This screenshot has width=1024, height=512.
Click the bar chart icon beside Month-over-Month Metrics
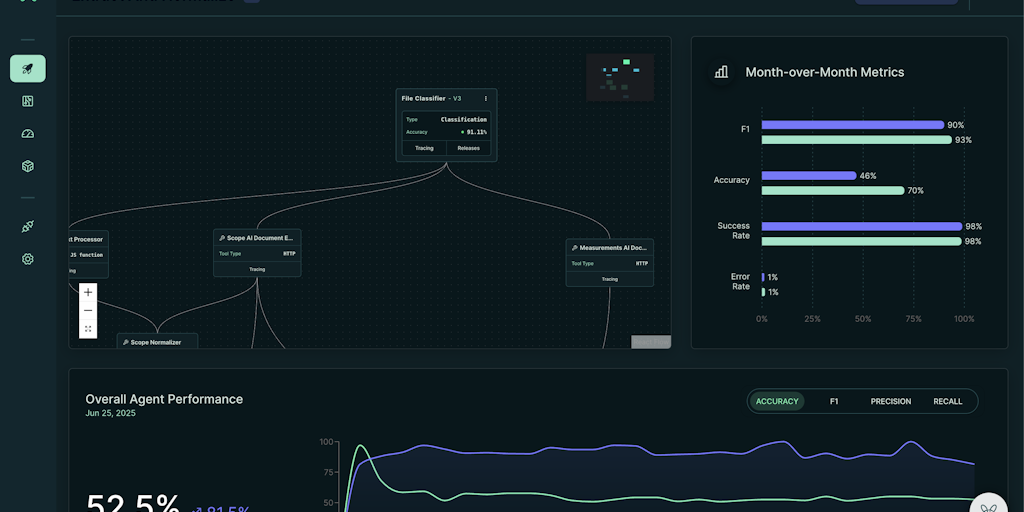[x=721, y=72]
